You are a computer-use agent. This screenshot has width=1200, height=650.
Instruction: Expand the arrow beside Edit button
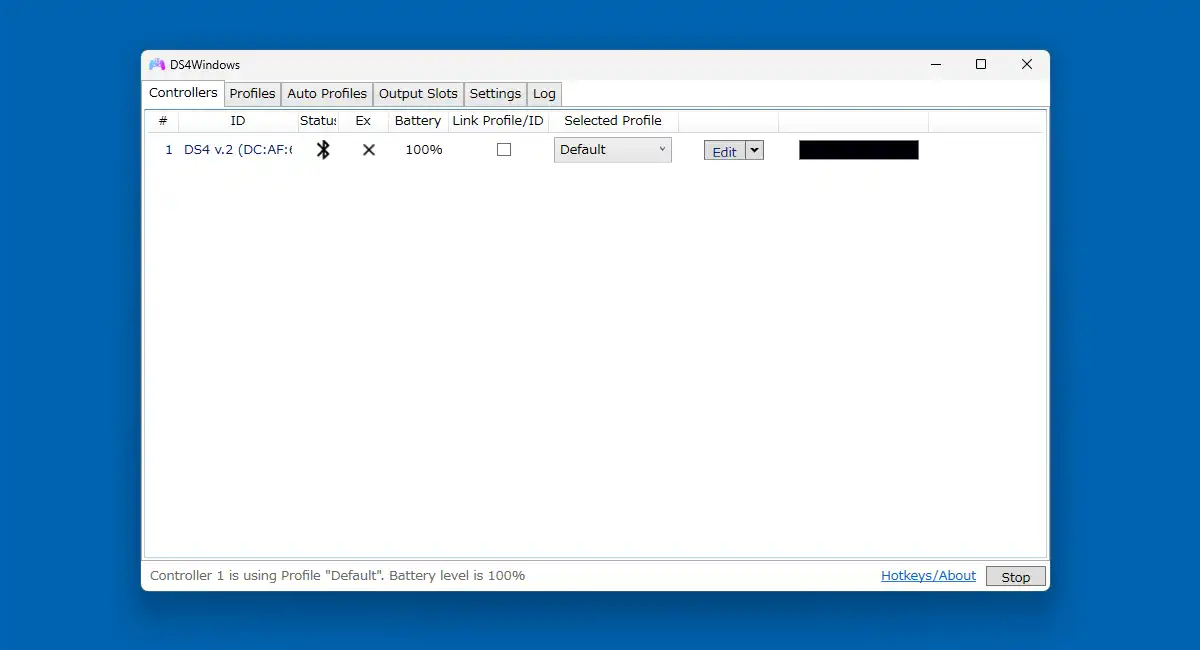click(755, 150)
